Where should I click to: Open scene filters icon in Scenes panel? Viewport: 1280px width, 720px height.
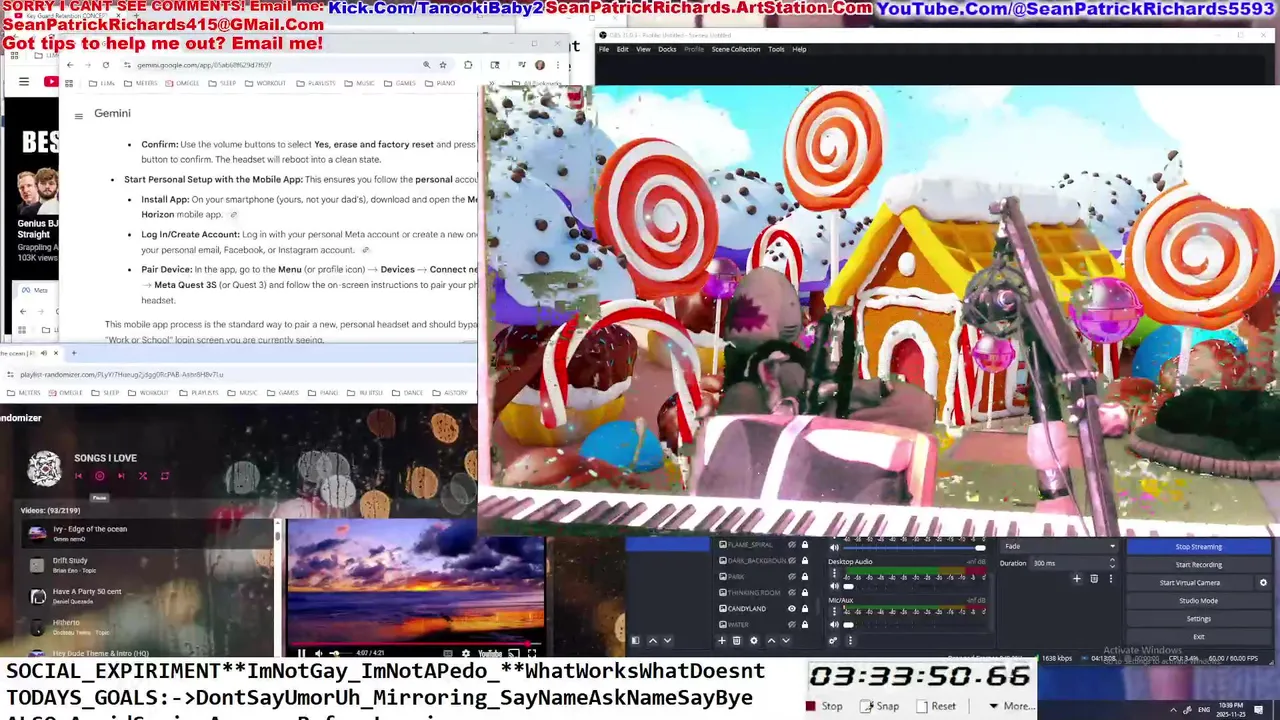(635, 641)
